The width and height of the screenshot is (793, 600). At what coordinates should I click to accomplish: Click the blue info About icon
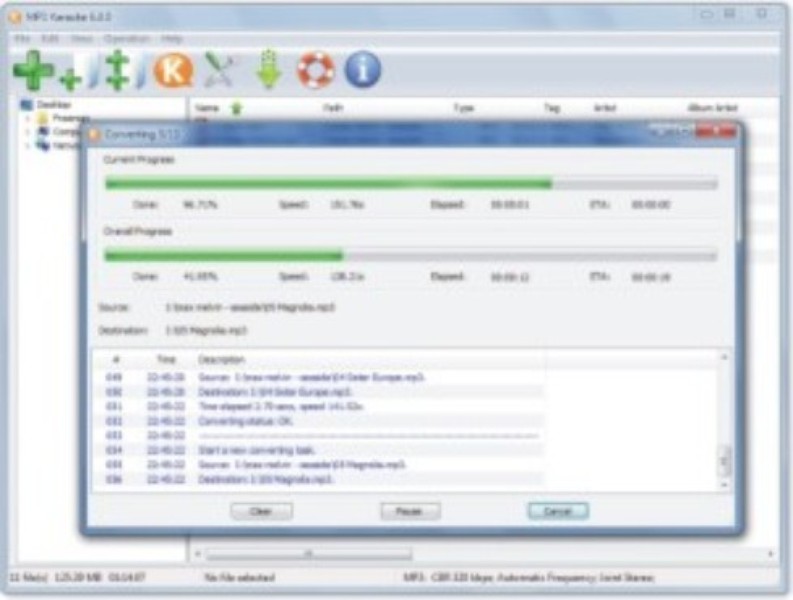point(363,70)
